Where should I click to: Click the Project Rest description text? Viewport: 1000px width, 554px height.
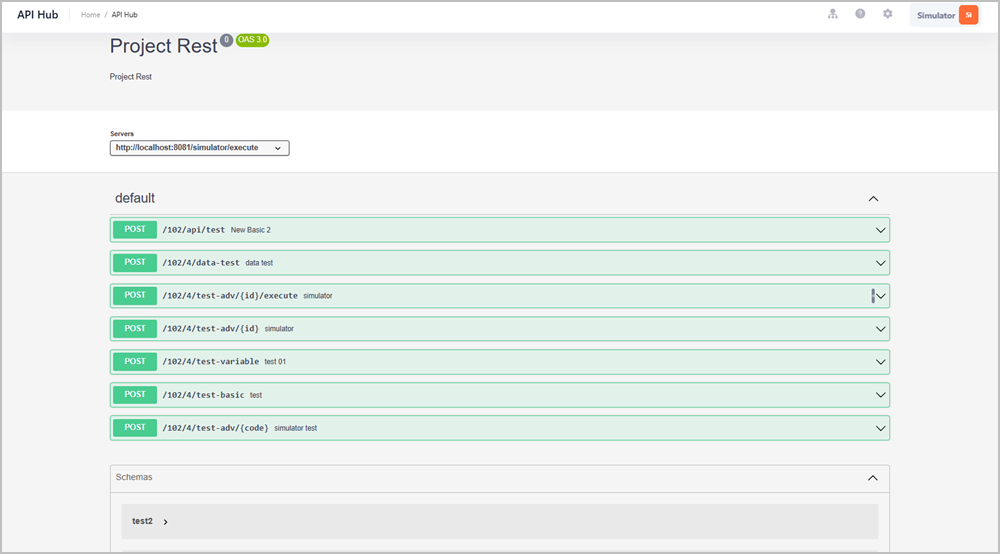coord(130,77)
